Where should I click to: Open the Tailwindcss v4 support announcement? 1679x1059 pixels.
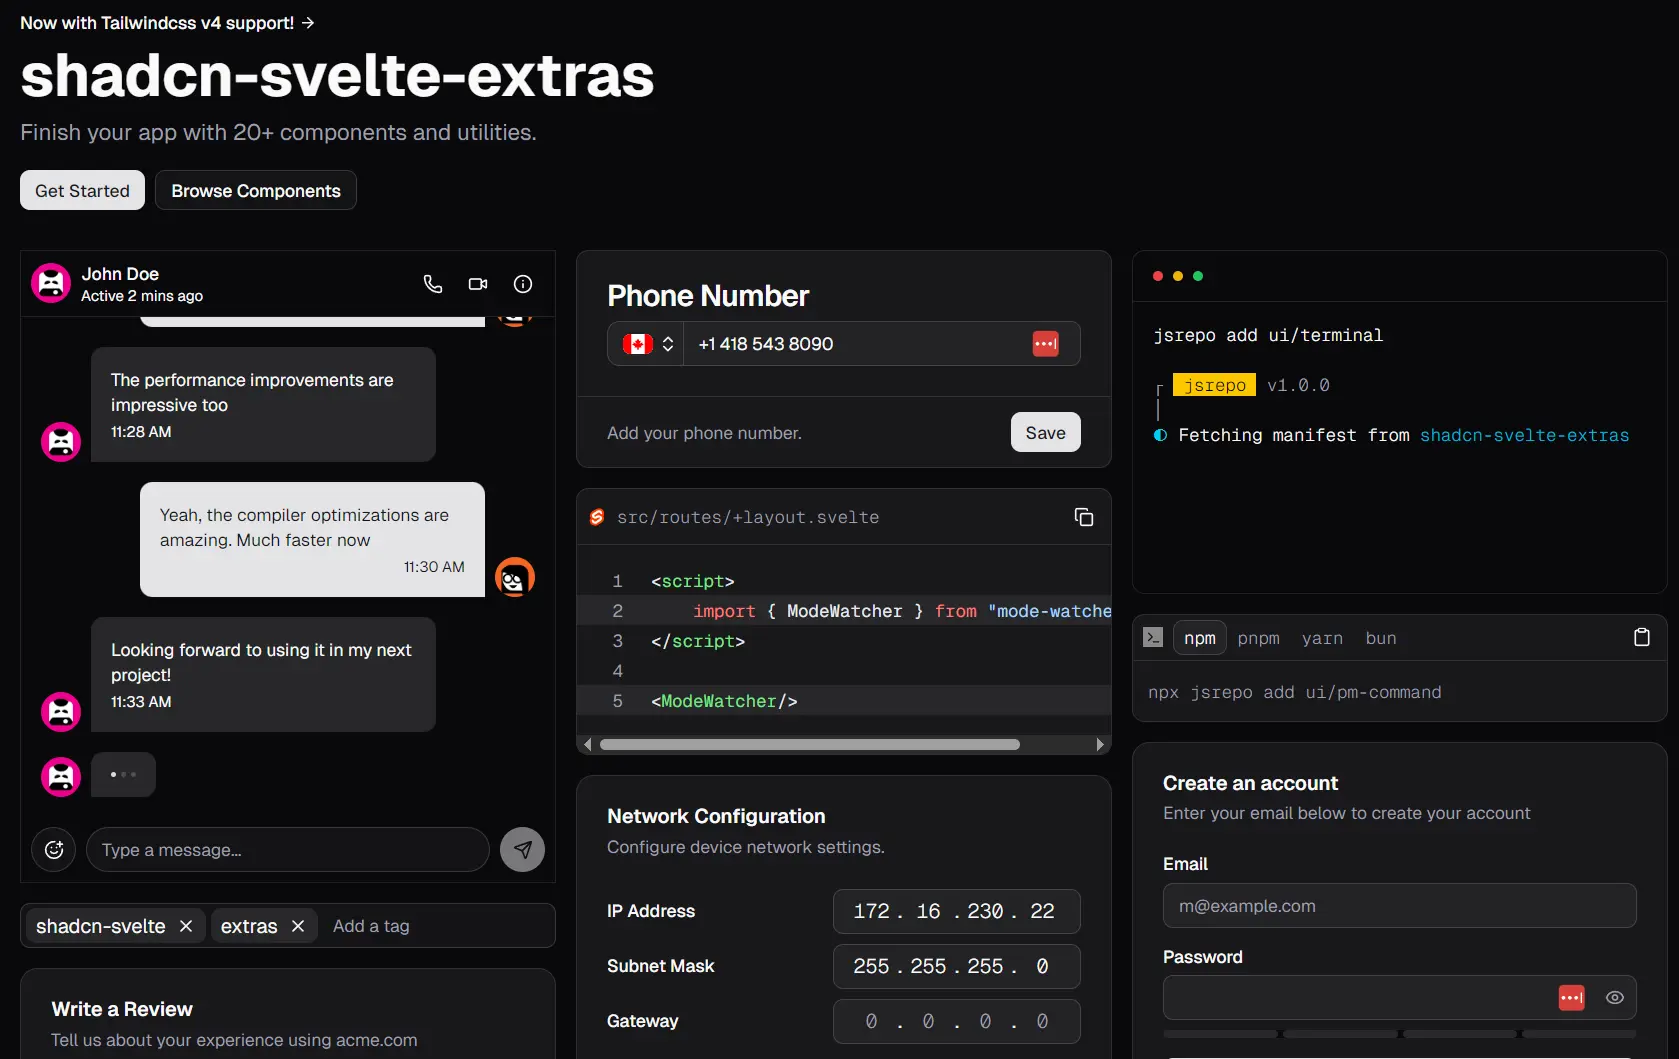pyautogui.click(x=166, y=22)
